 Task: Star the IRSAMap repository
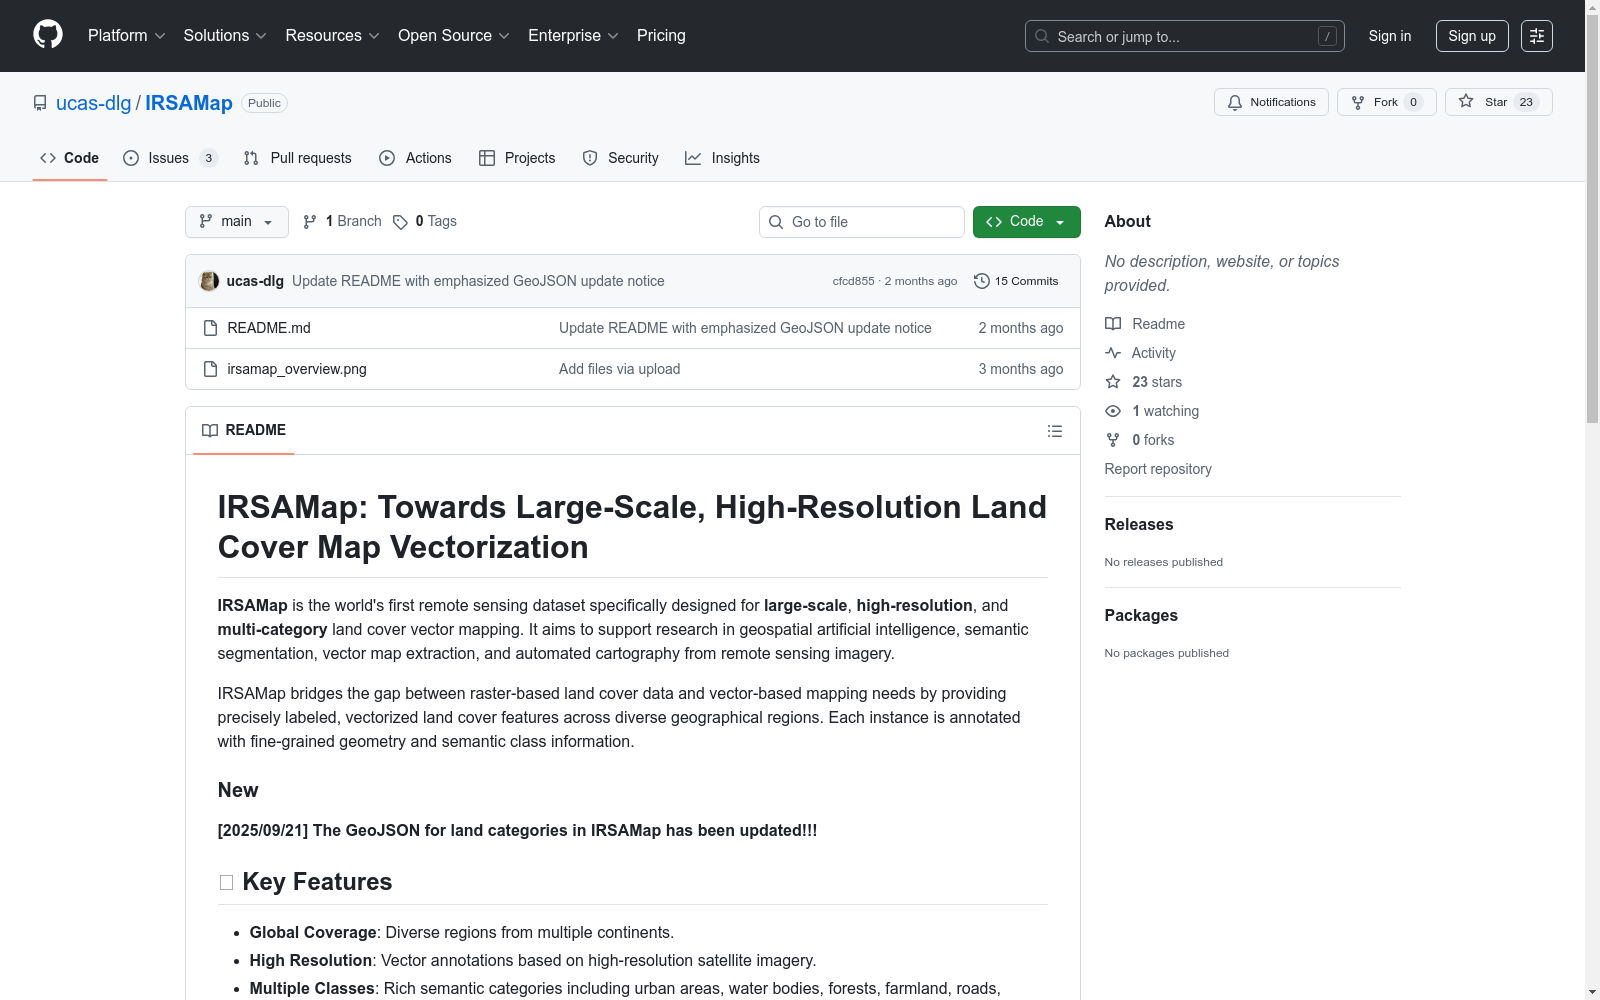(1498, 102)
